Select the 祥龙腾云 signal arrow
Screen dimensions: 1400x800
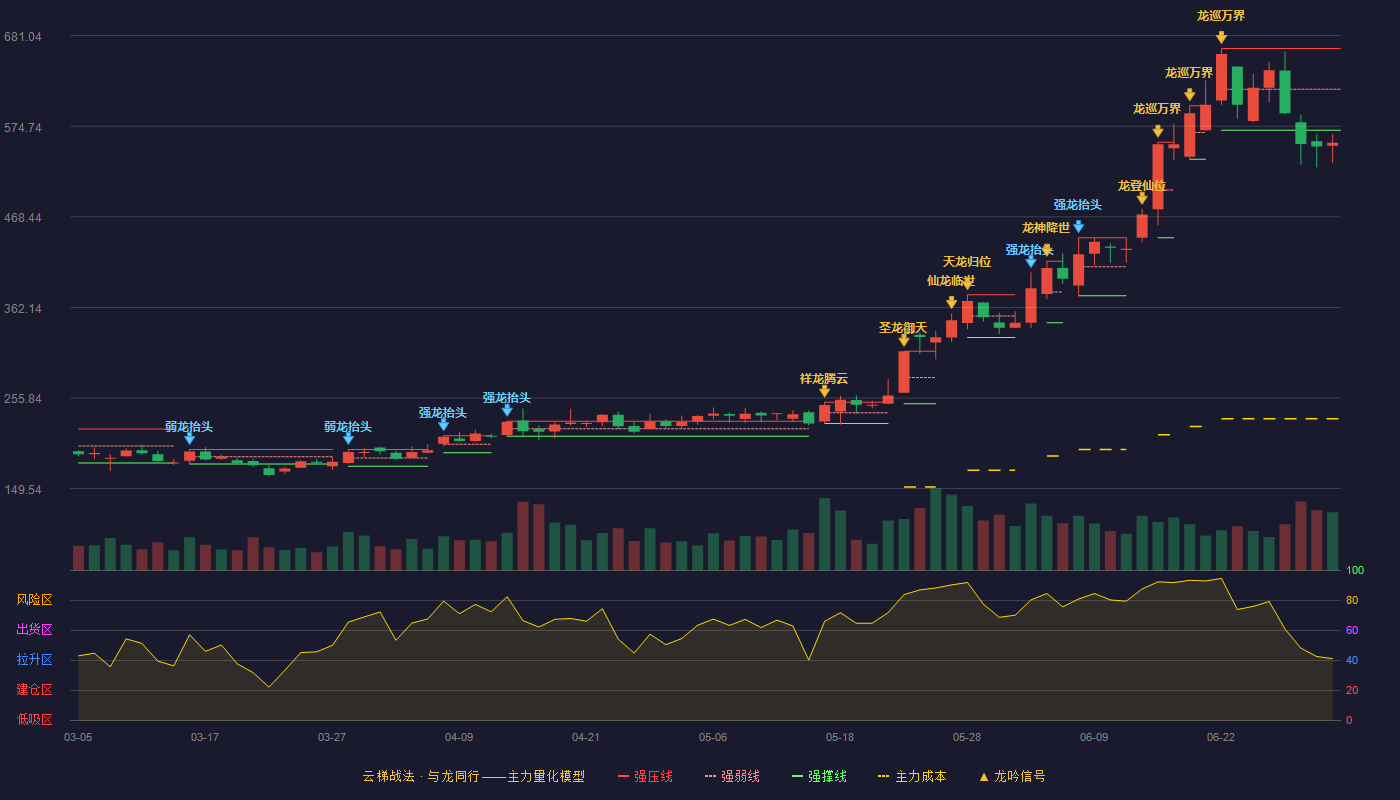click(824, 390)
